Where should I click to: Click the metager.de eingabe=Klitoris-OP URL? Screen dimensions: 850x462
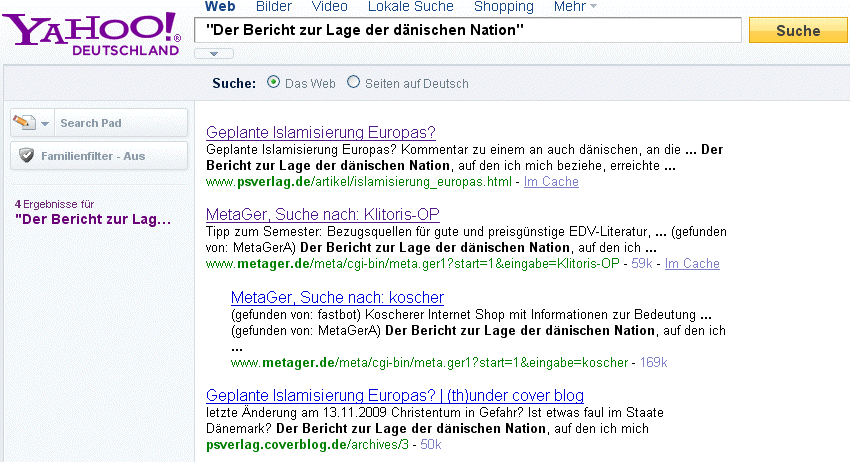(413, 264)
